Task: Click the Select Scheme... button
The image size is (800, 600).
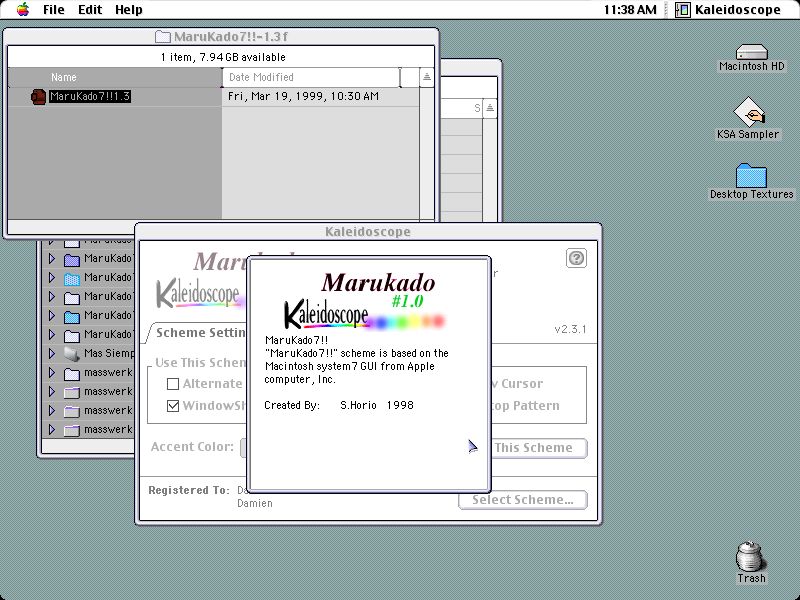Action: coord(523,500)
